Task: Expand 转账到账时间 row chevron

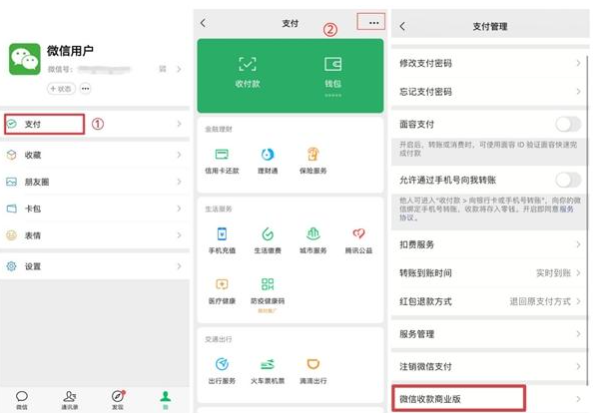Action: click(578, 273)
